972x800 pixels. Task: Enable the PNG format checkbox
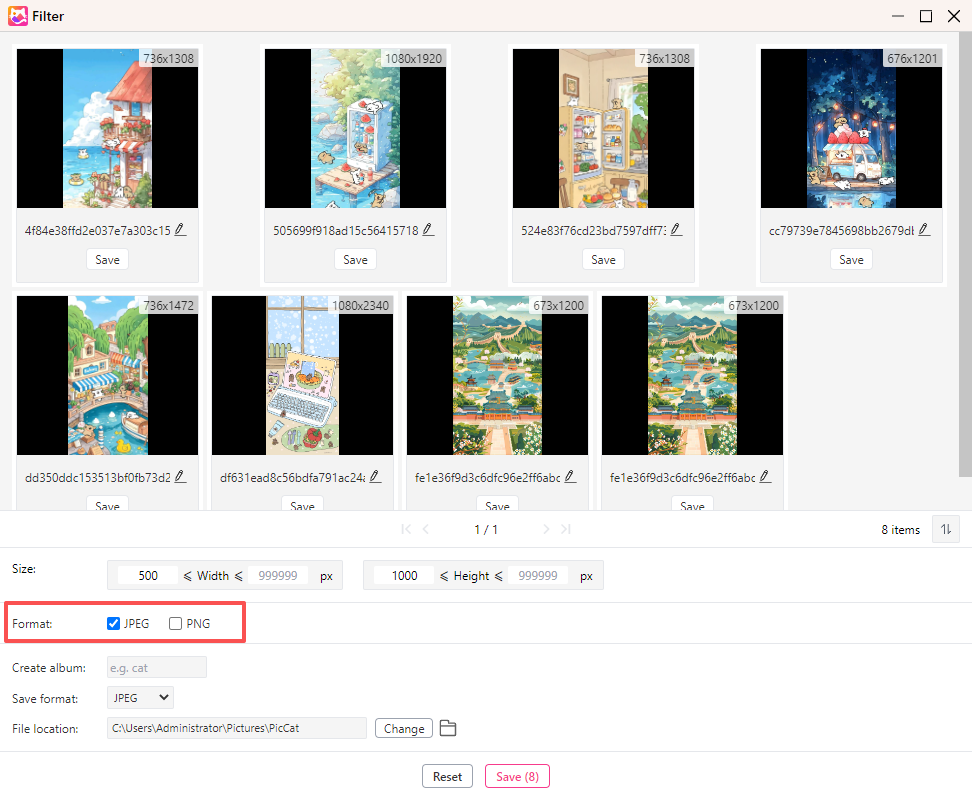[175, 623]
